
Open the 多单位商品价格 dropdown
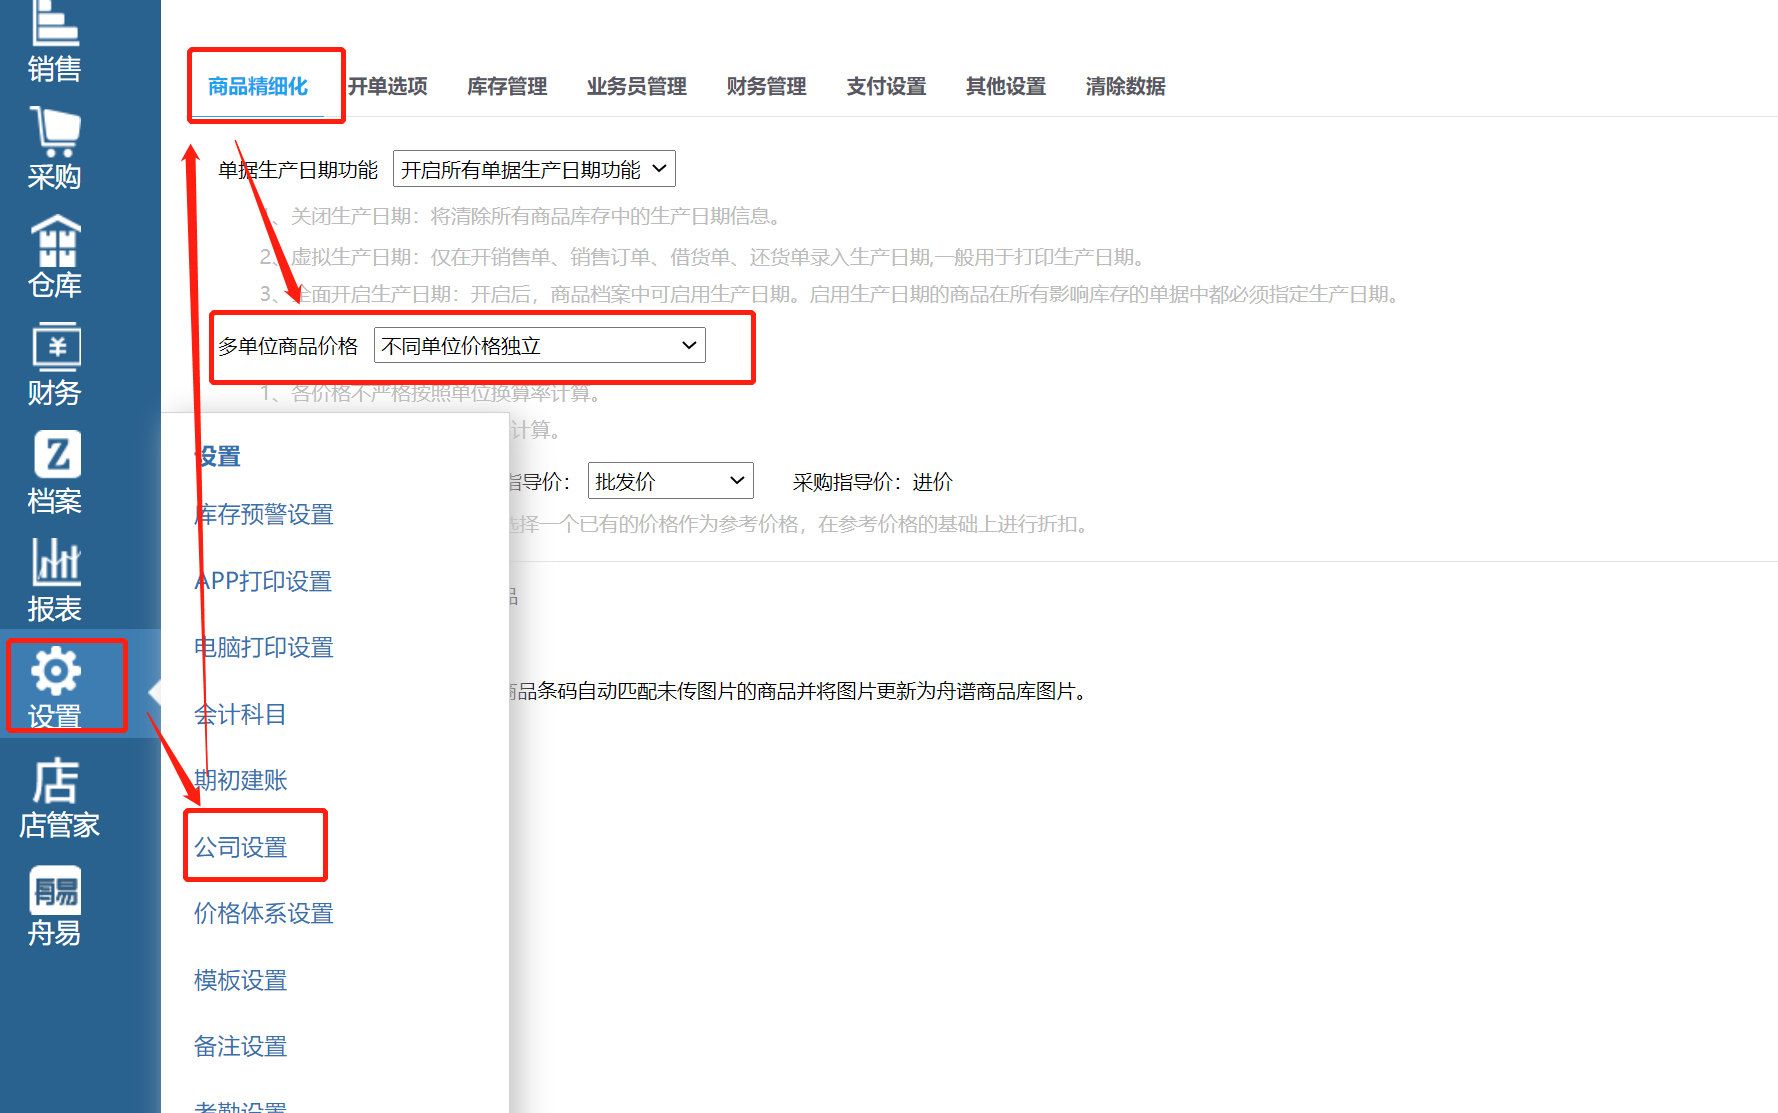(x=540, y=345)
